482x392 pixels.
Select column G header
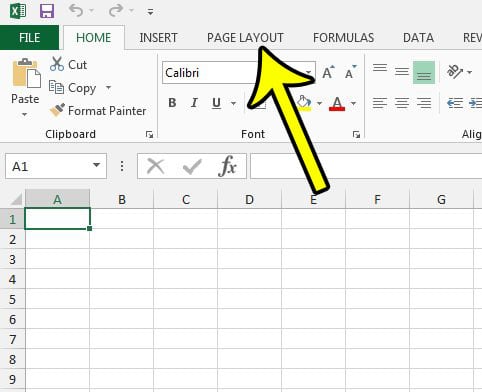[441, 200]
